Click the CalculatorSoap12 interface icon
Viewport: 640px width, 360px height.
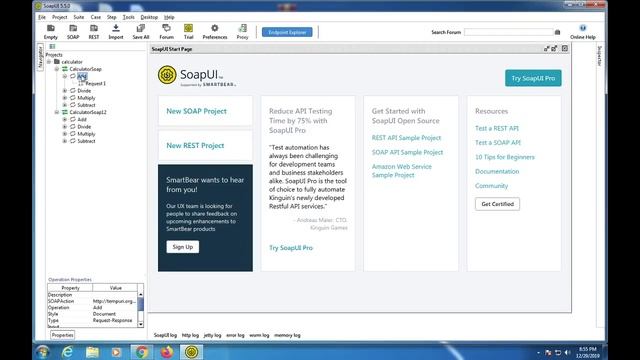coord(64,112)
